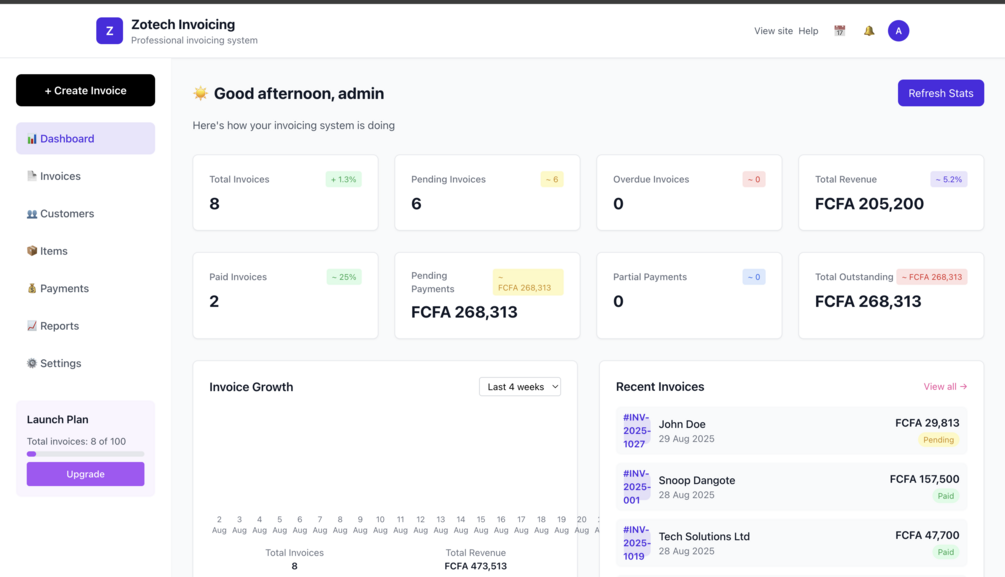Click the Dashboard bar chart icon
The image size is (1005, 577).
click(31, 138)
